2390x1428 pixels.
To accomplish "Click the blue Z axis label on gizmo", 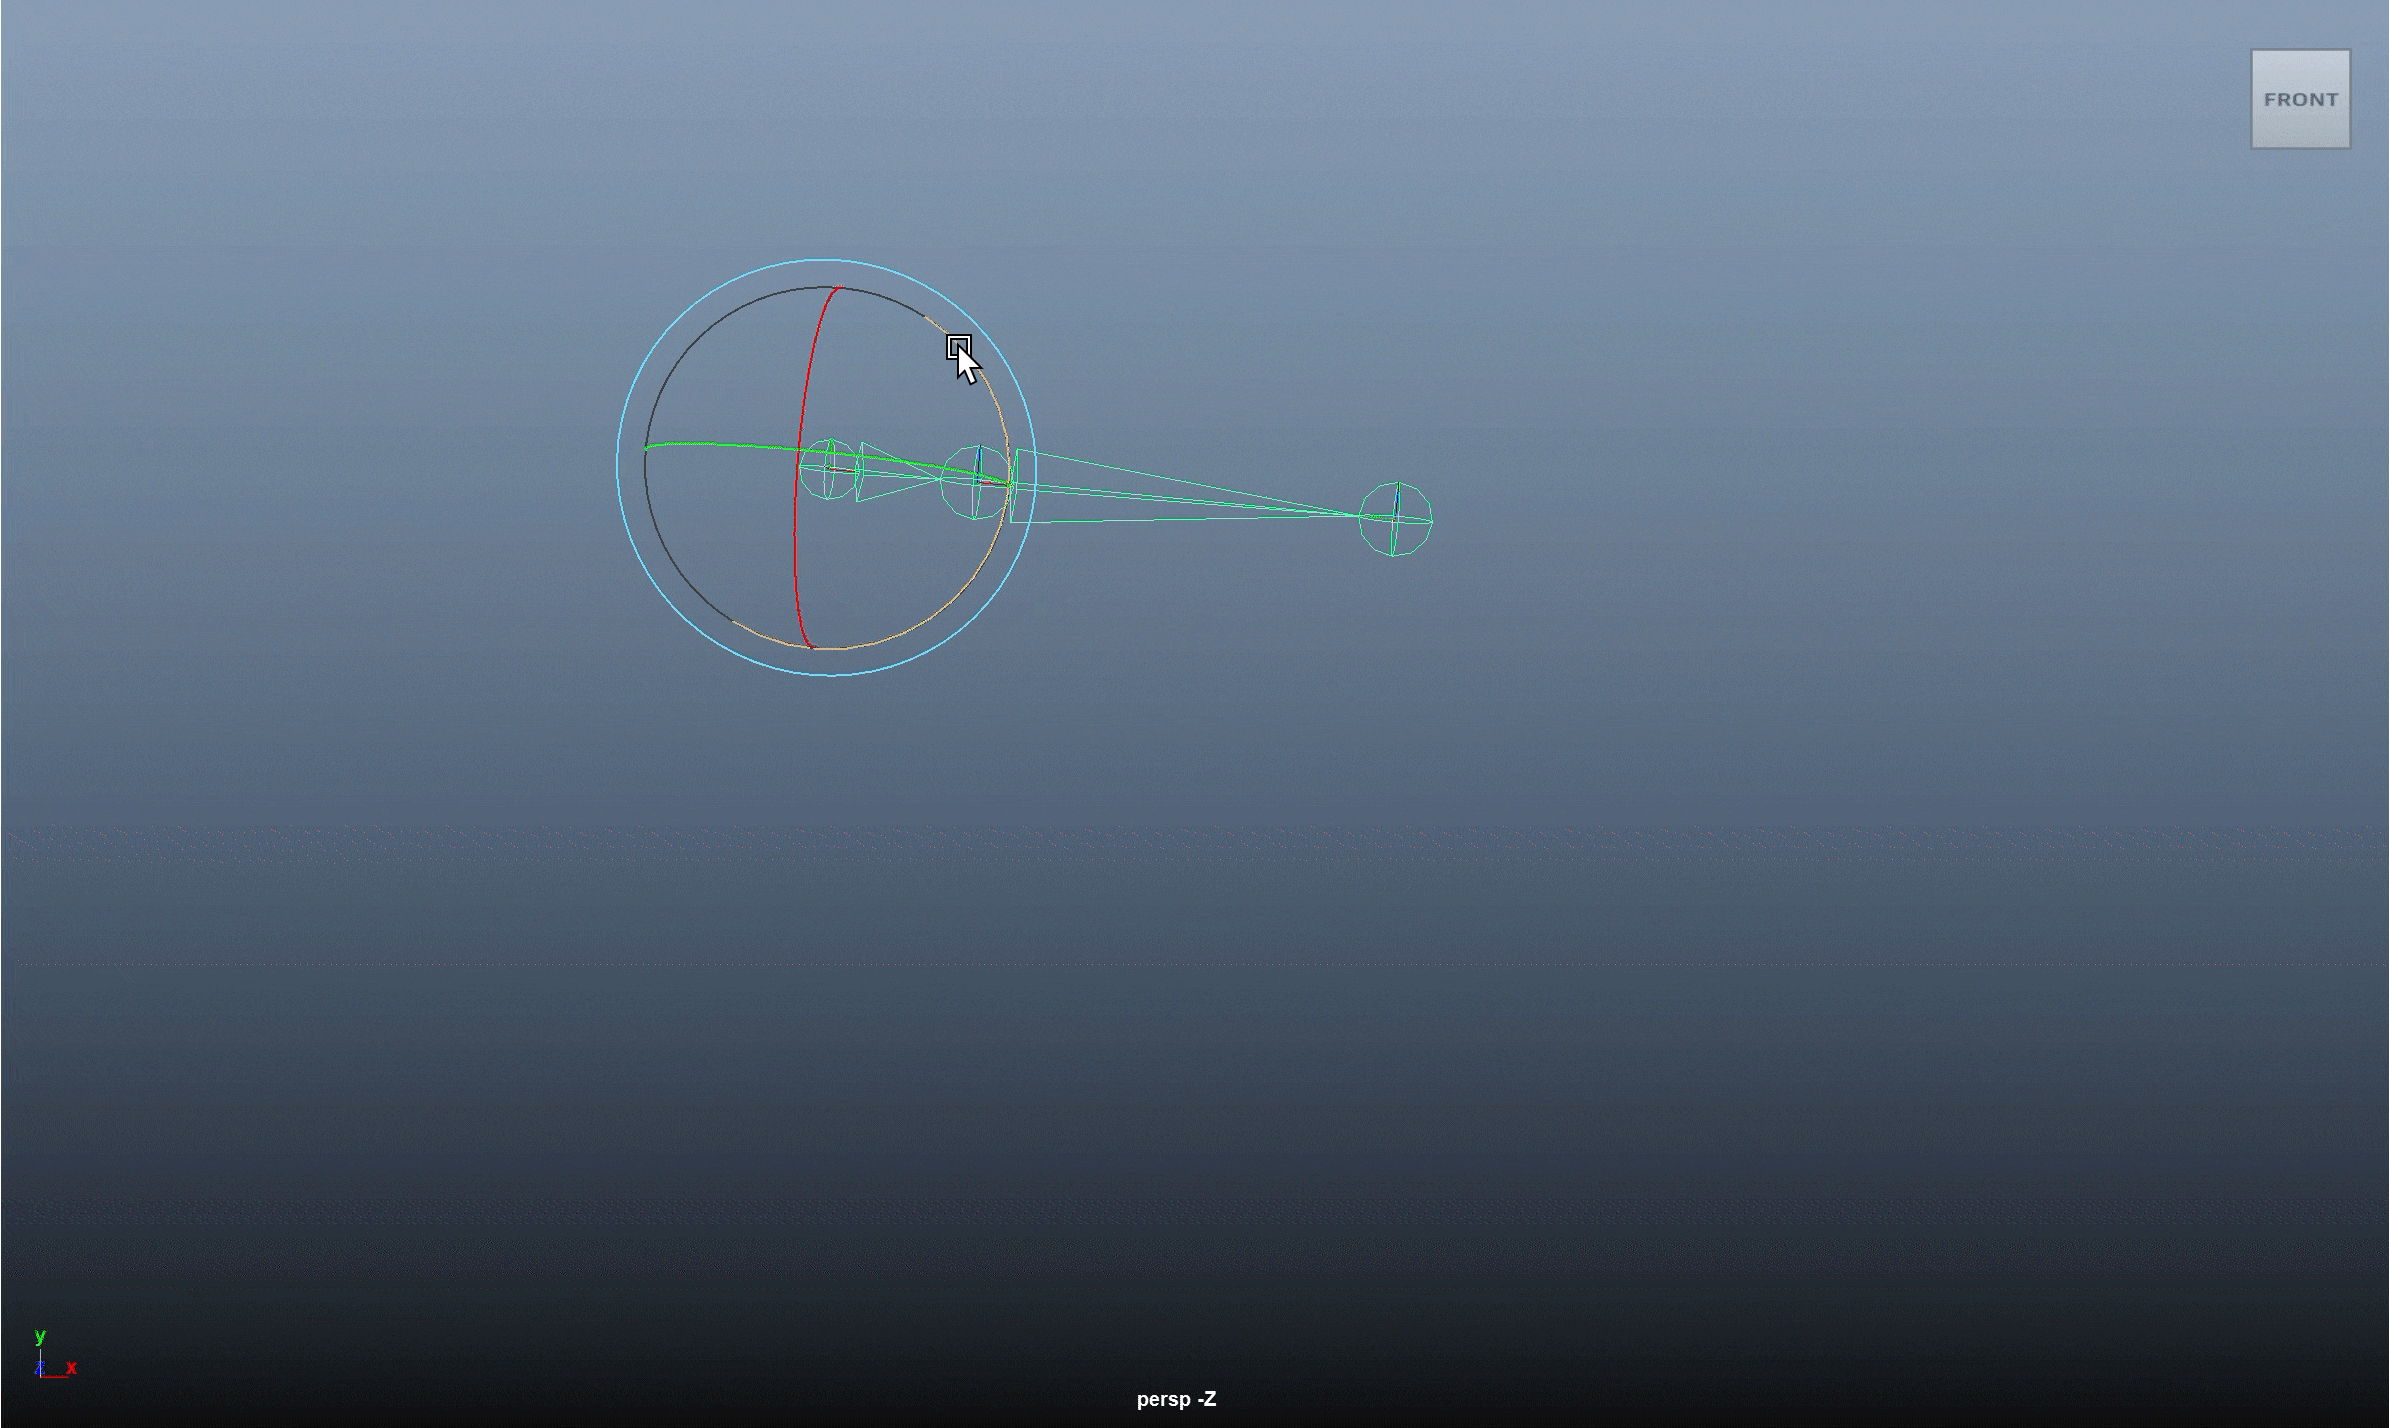I will [x=38, y=1367].
